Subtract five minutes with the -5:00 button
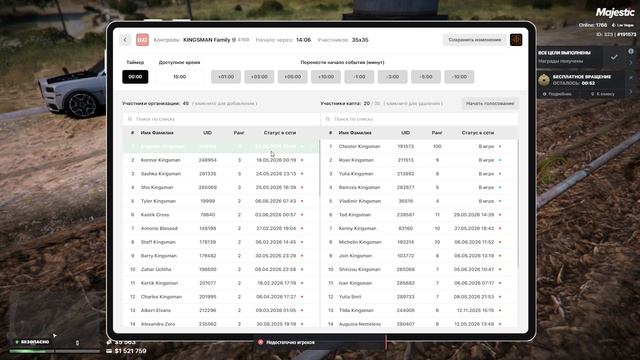 pyautogui.click(x=426, y=77)
